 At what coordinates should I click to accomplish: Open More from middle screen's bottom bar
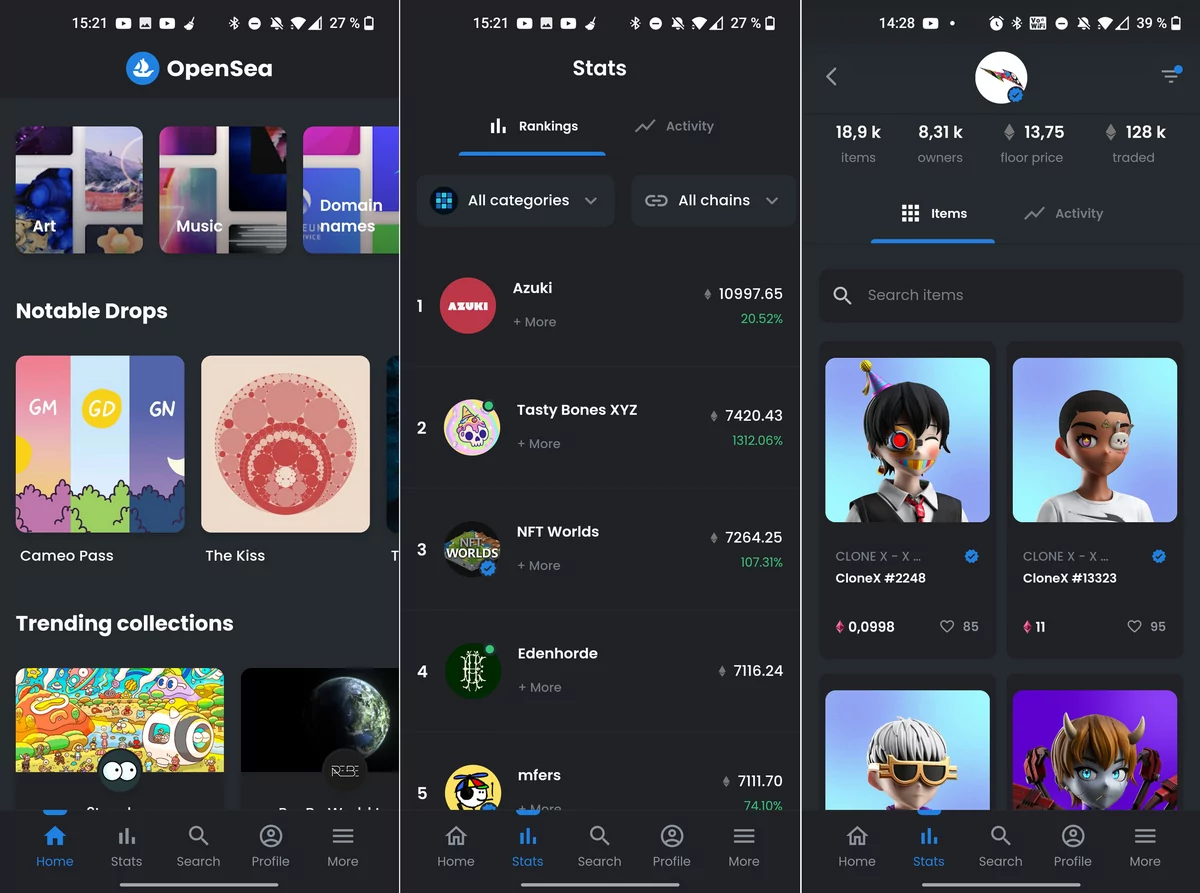[743, 846]
